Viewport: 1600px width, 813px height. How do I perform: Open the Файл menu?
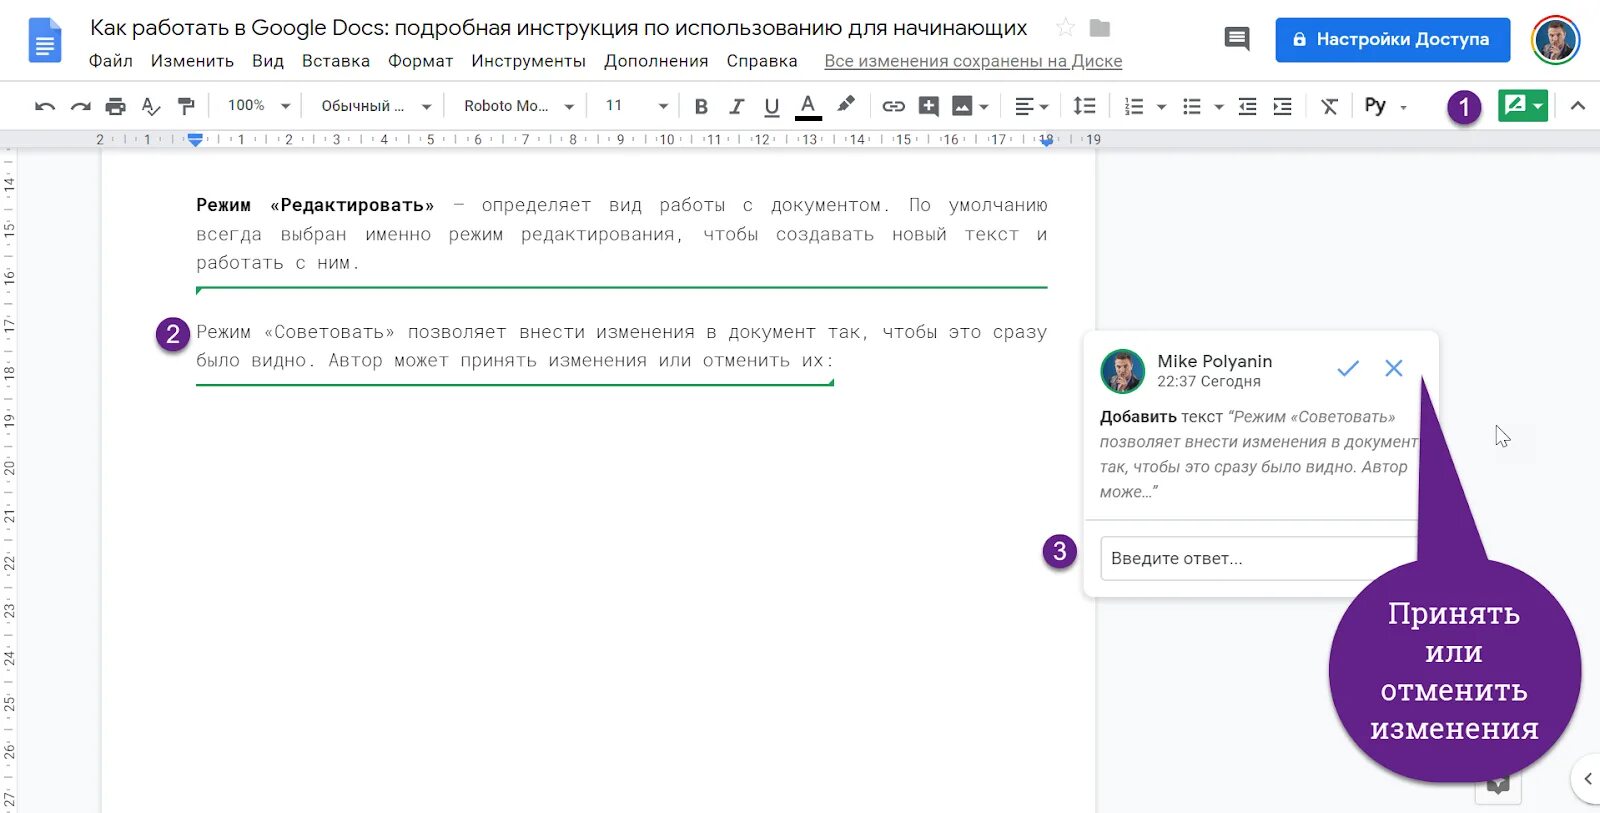pyautogui.click(x=111, y=61)
